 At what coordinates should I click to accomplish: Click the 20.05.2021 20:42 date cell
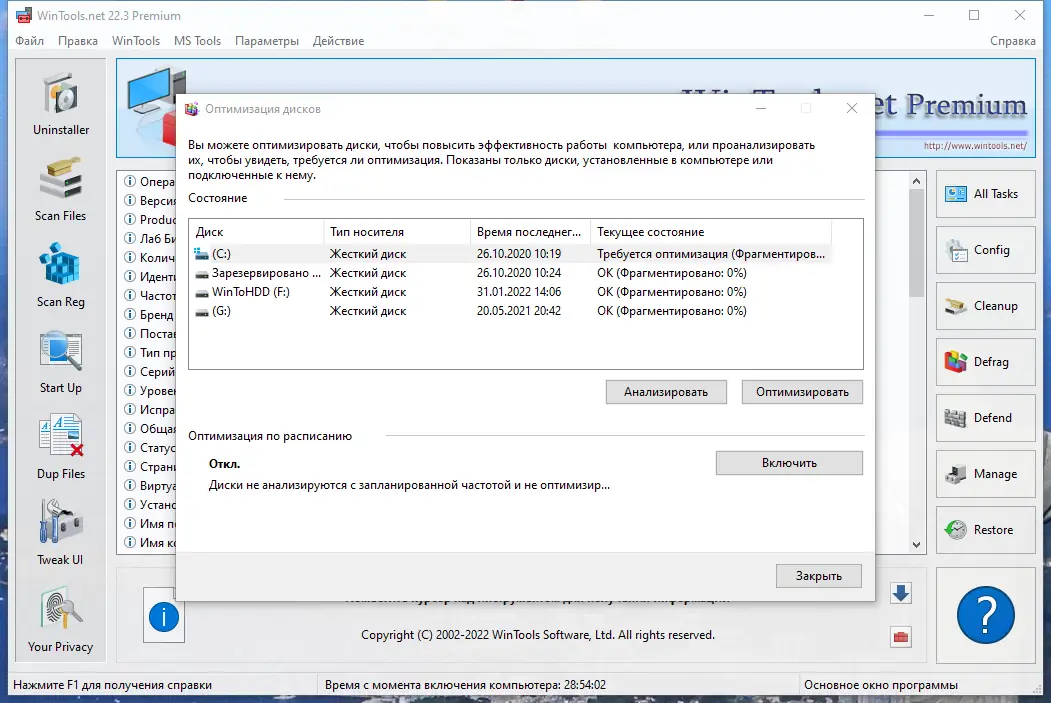[x=519, y=311]
